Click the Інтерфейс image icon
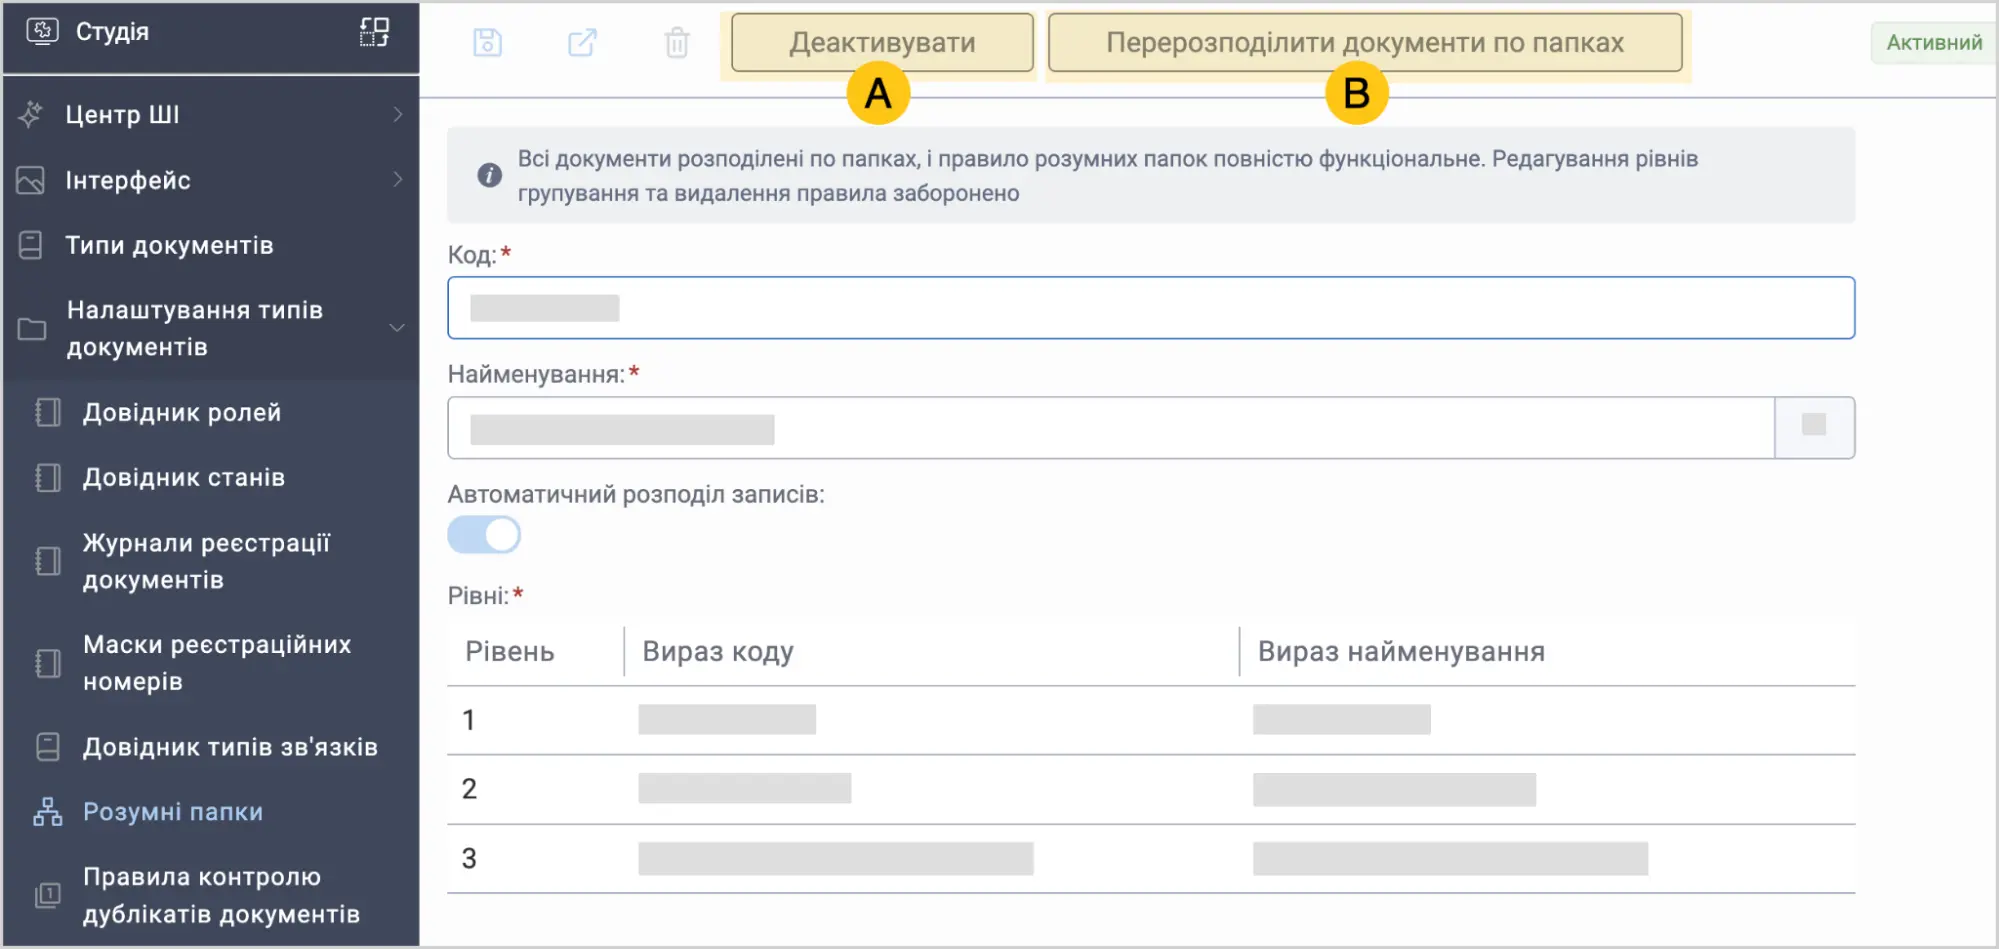The image size is (1999, 949). [x=31, y=181]
